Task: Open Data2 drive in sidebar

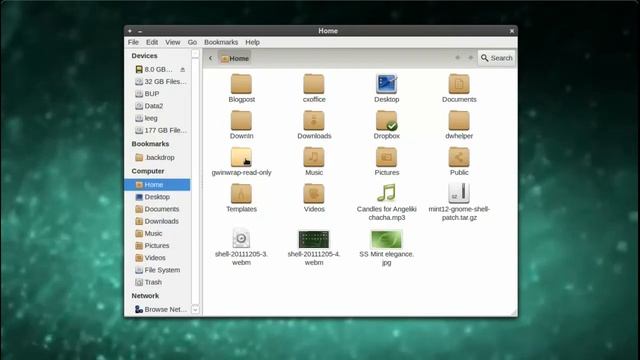Action: [149, 106]
